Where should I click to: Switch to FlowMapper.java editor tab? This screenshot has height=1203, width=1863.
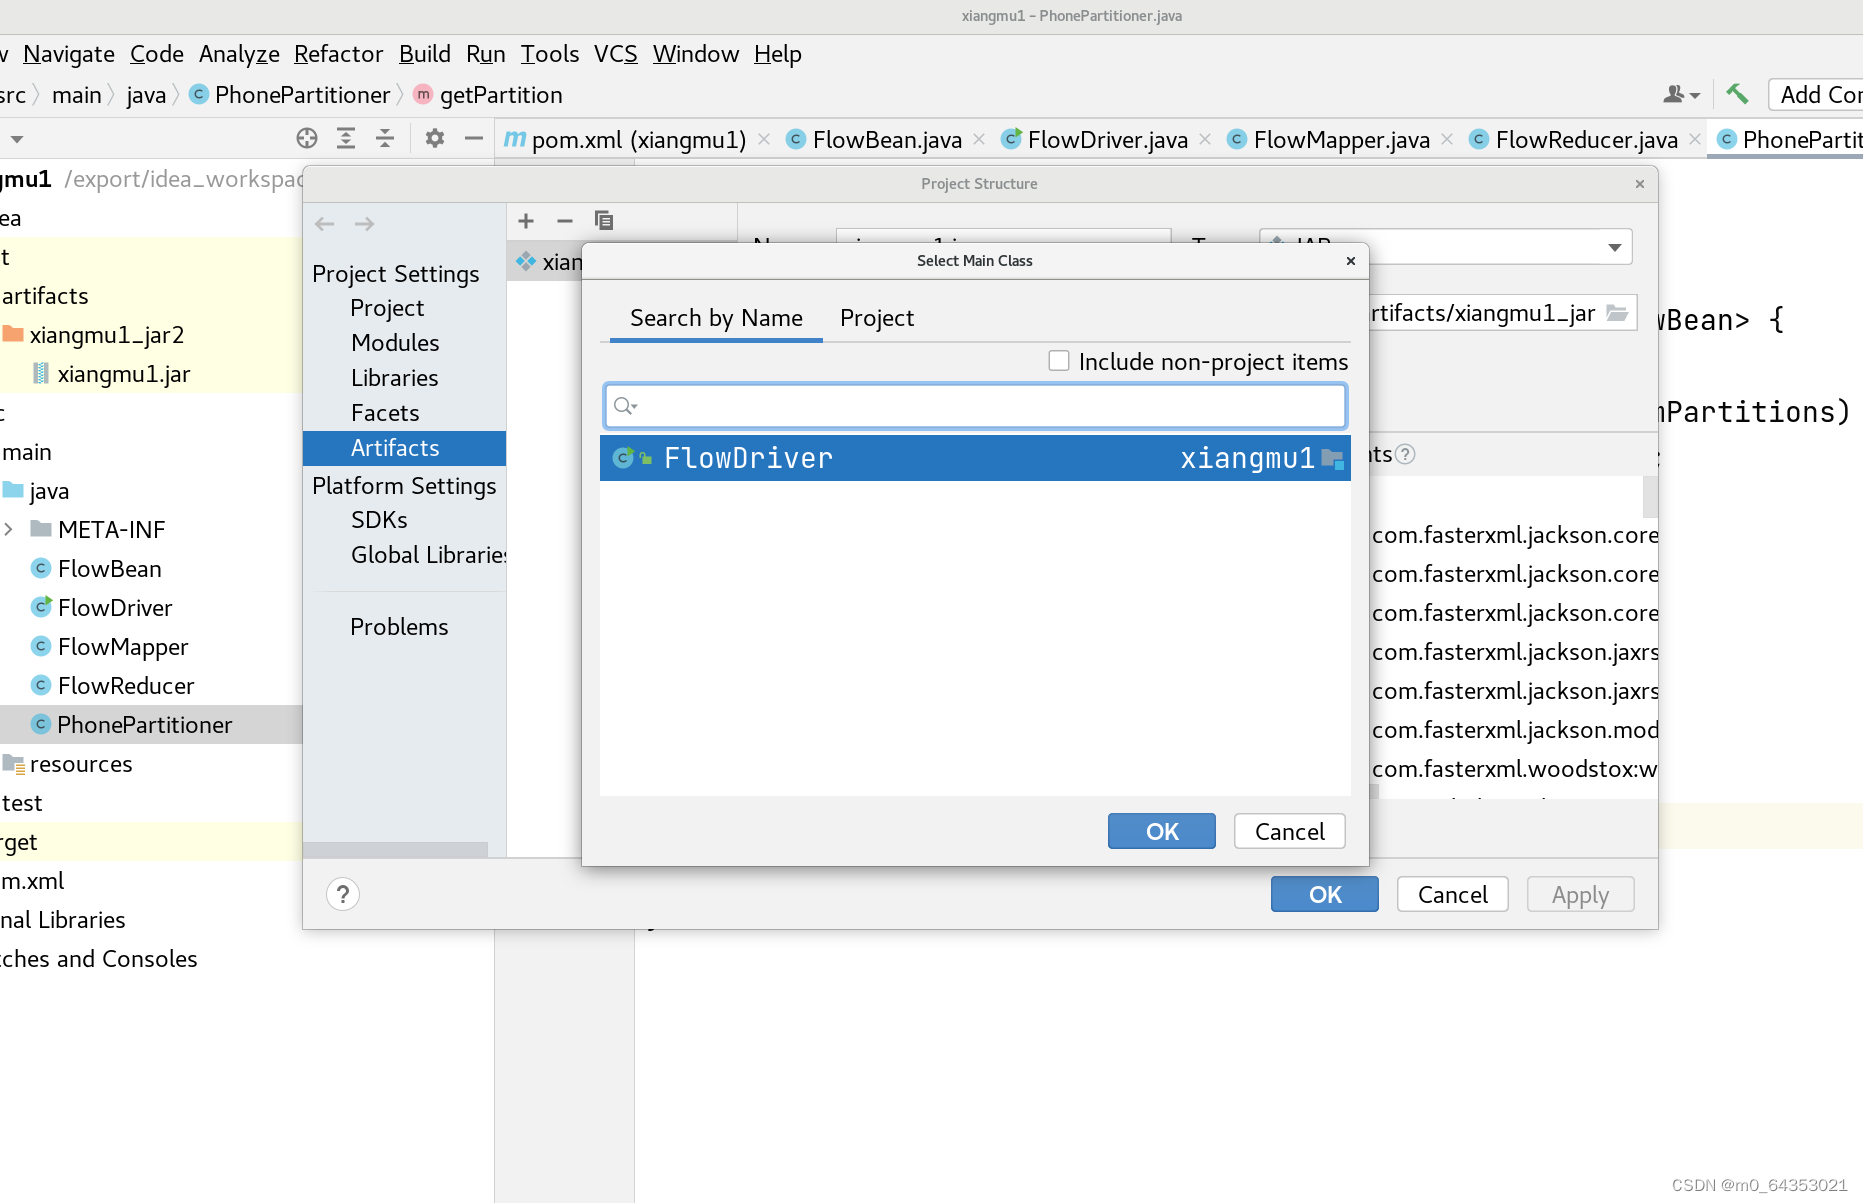point(1341,140)
